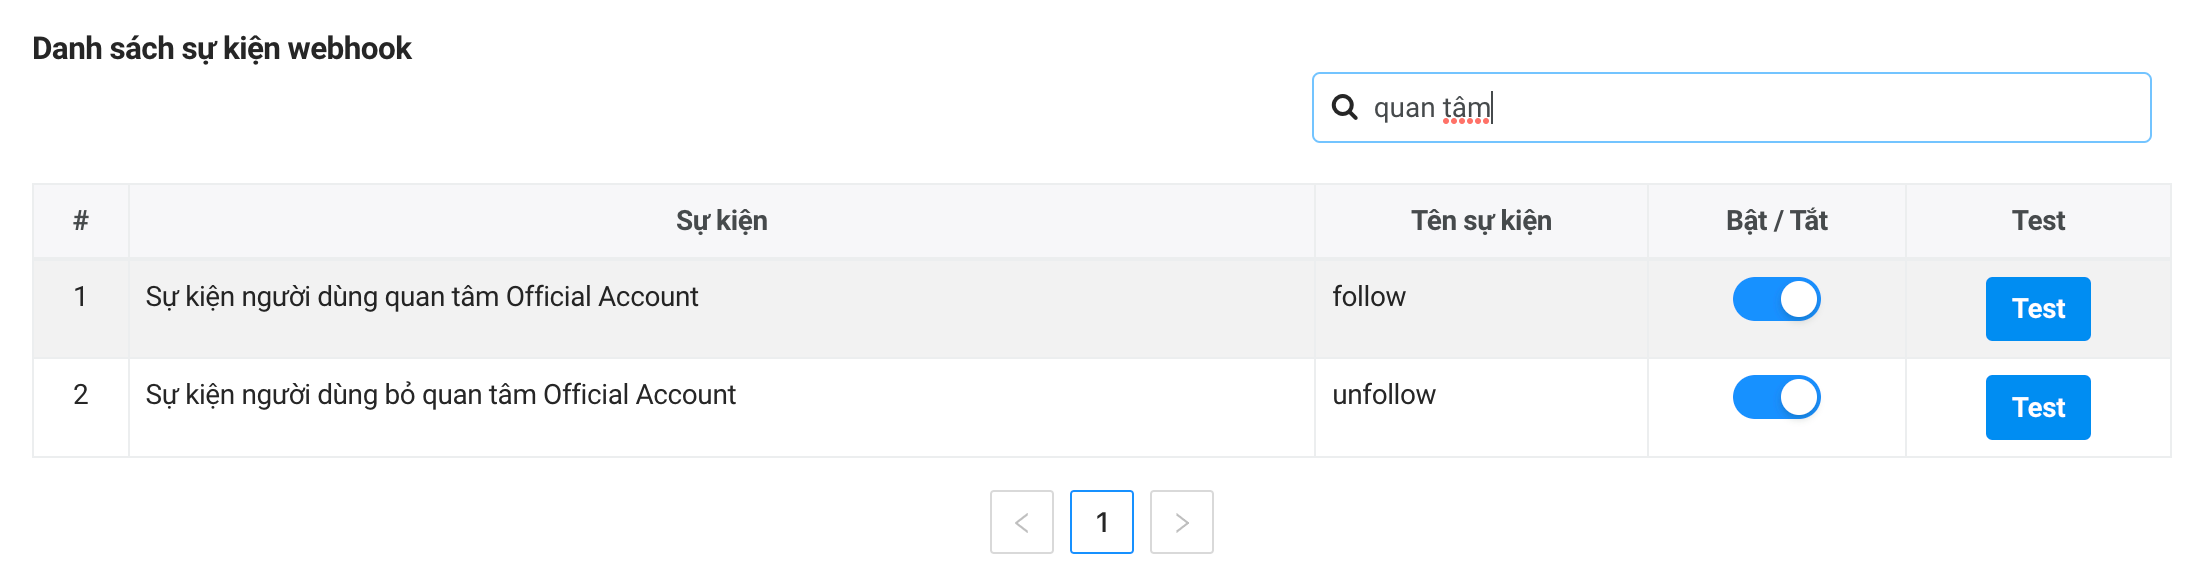This screenshot has width=2196, height=580.
Task: Click the "Test" column header
Action: (2038, 221)
